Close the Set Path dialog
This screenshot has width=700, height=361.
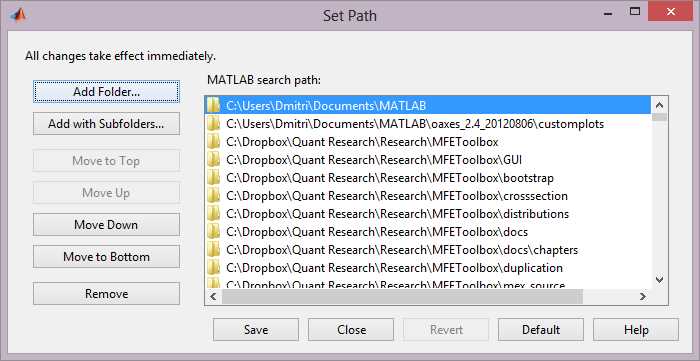click(x=351, y=330)
